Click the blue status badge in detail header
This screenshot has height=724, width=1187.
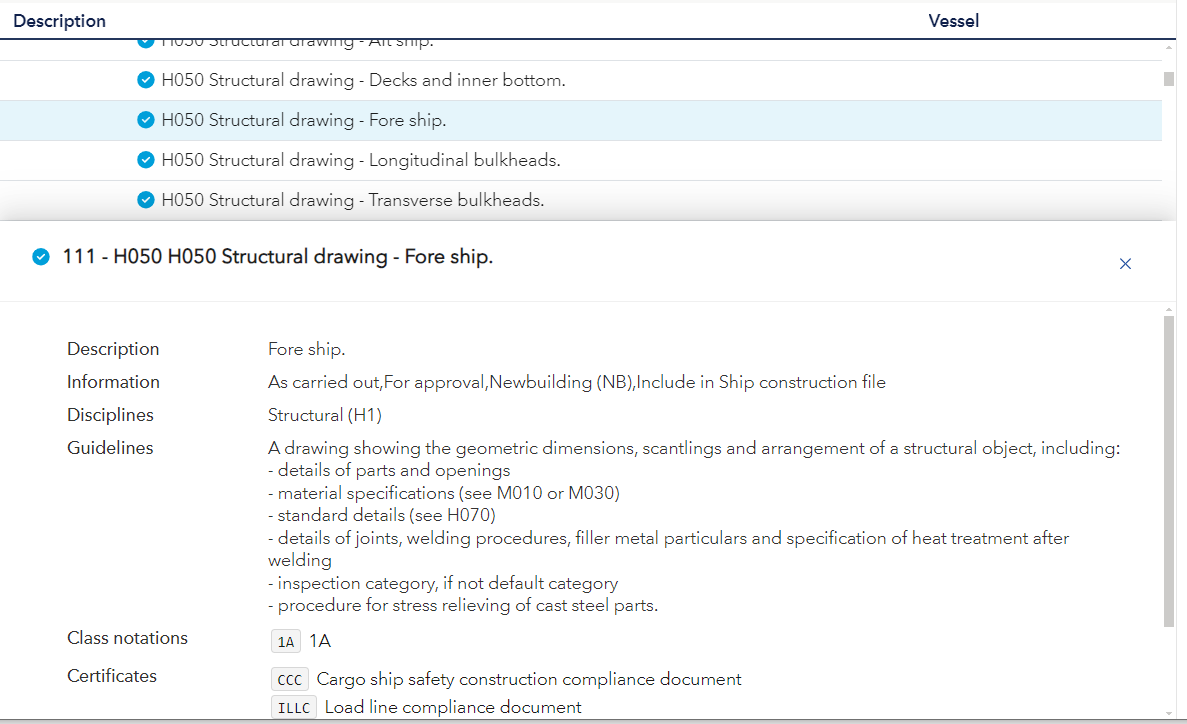41,256
